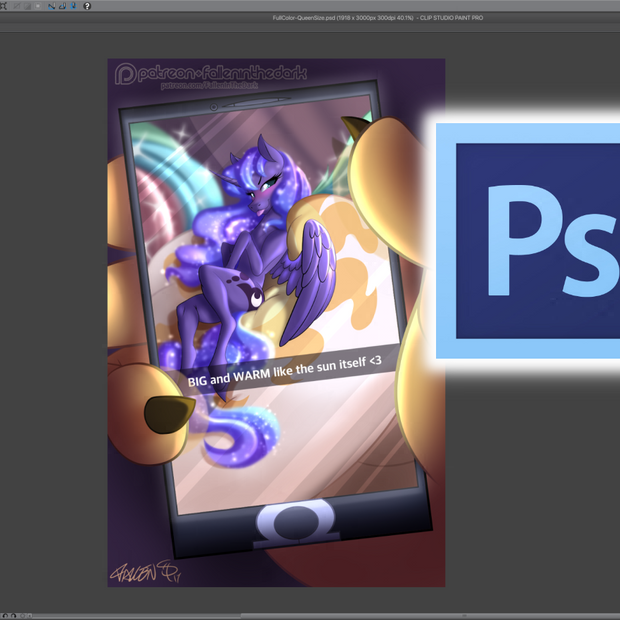The height and width of the screenshot is (620, 620).
Task: Click the horizontal scrollbar thumb at bottom
Action: point(430,616)
